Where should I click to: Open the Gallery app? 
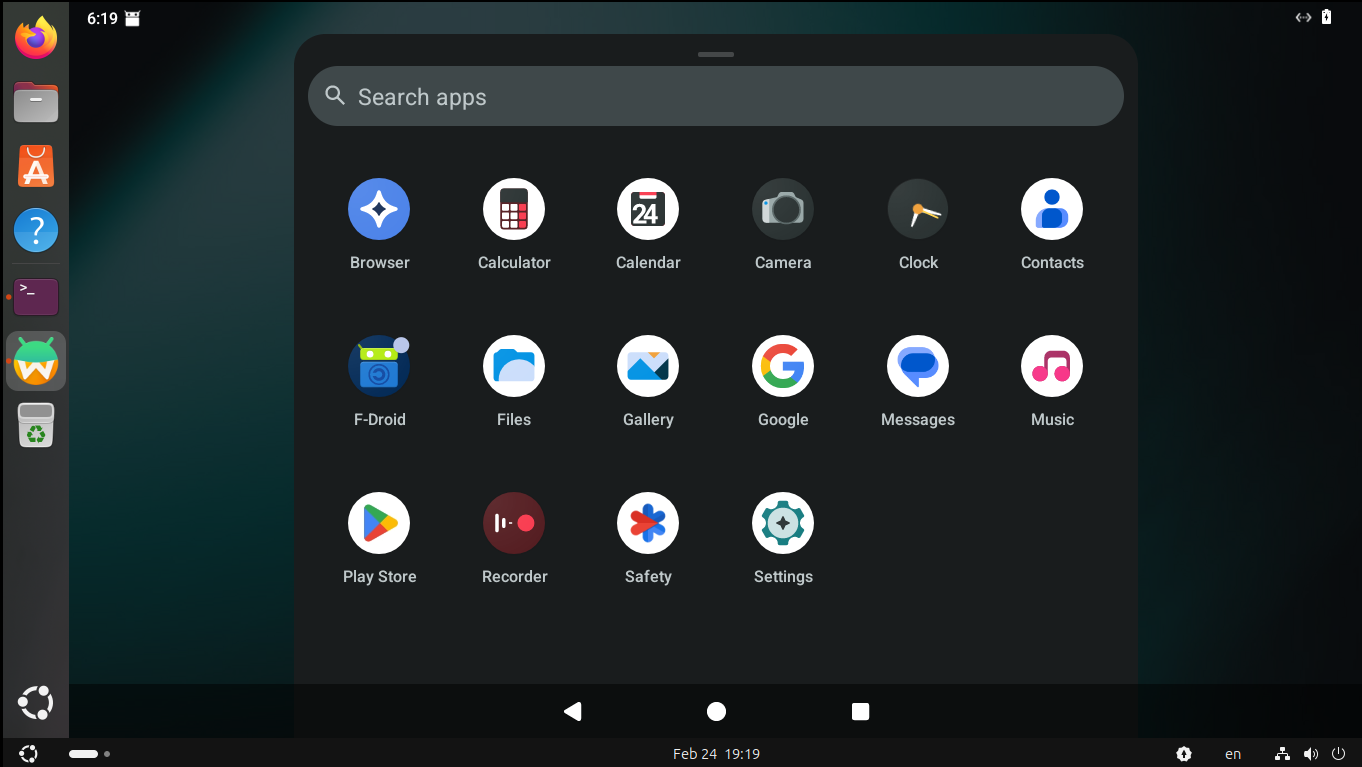point(648,366)
